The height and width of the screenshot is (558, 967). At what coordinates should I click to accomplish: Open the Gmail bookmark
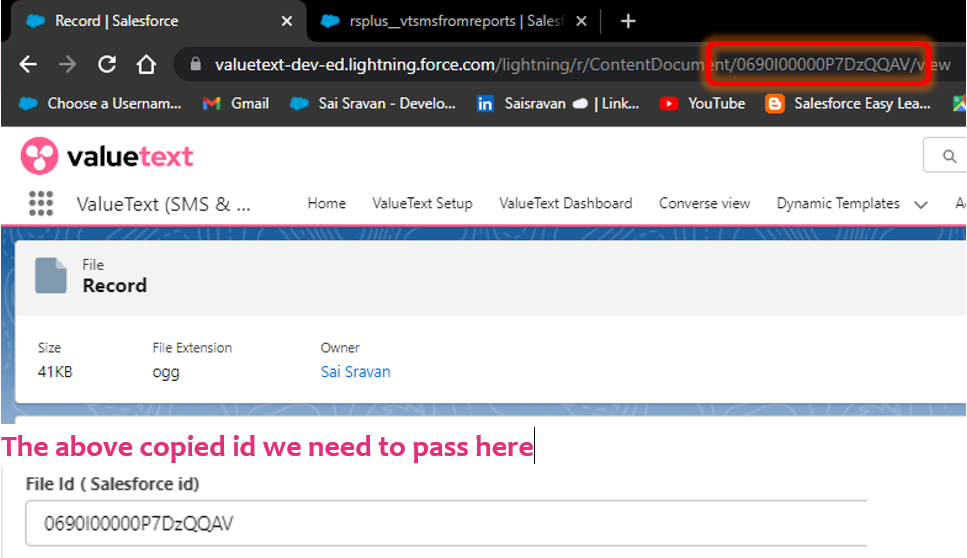(236, 103)
